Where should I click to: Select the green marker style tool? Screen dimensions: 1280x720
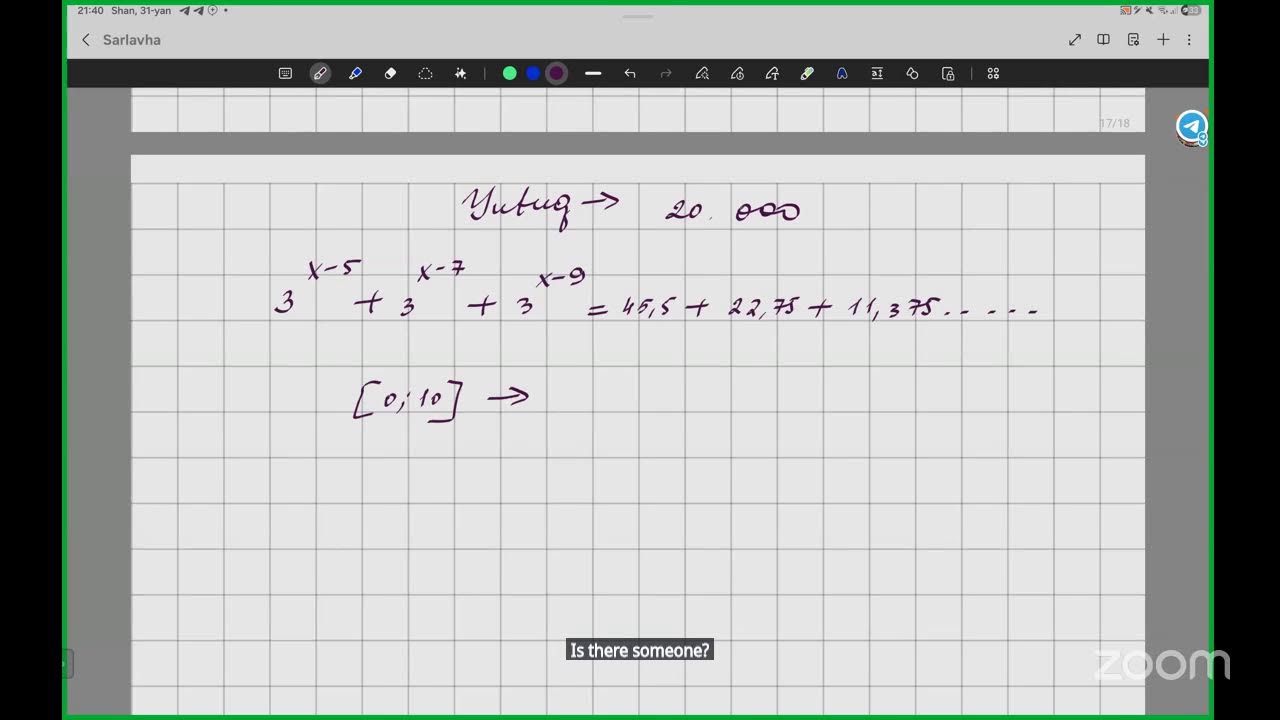pyautogui.click(x=807, y=73)
